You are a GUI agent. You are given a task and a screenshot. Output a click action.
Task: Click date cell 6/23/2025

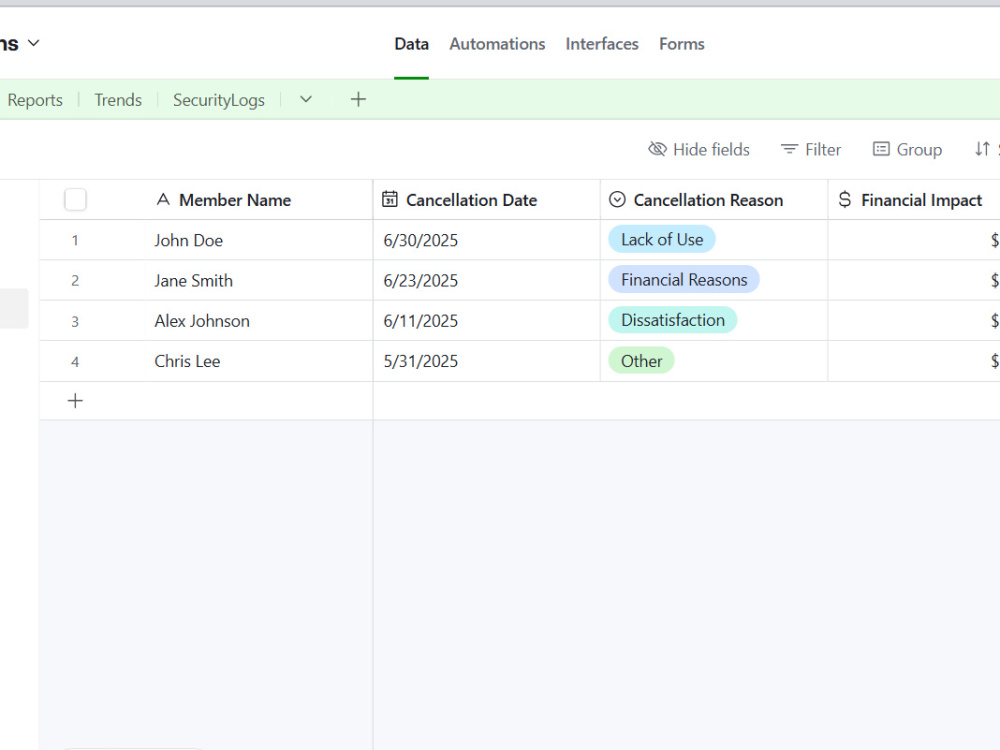[487, 281]
